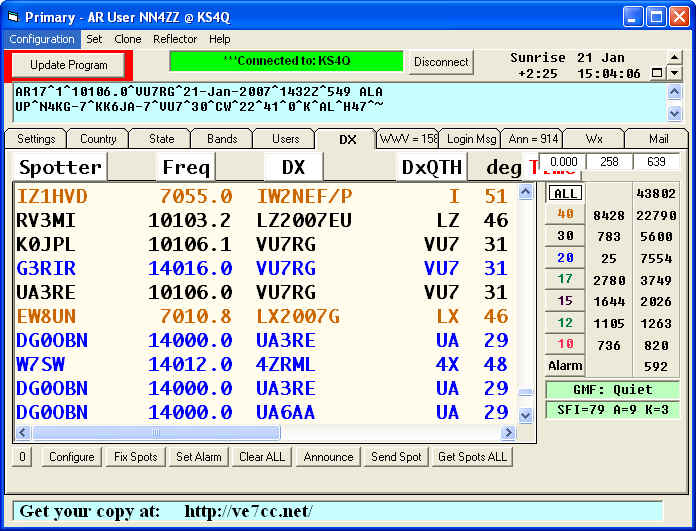Select the IZ1HVD spot row

tap(265, 196)
